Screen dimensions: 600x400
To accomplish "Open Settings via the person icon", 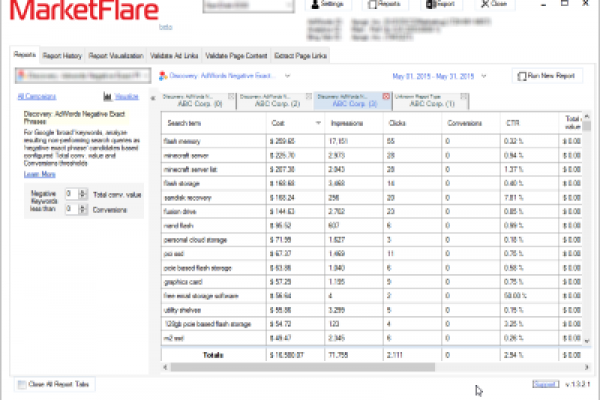I will tap(328, 4).
